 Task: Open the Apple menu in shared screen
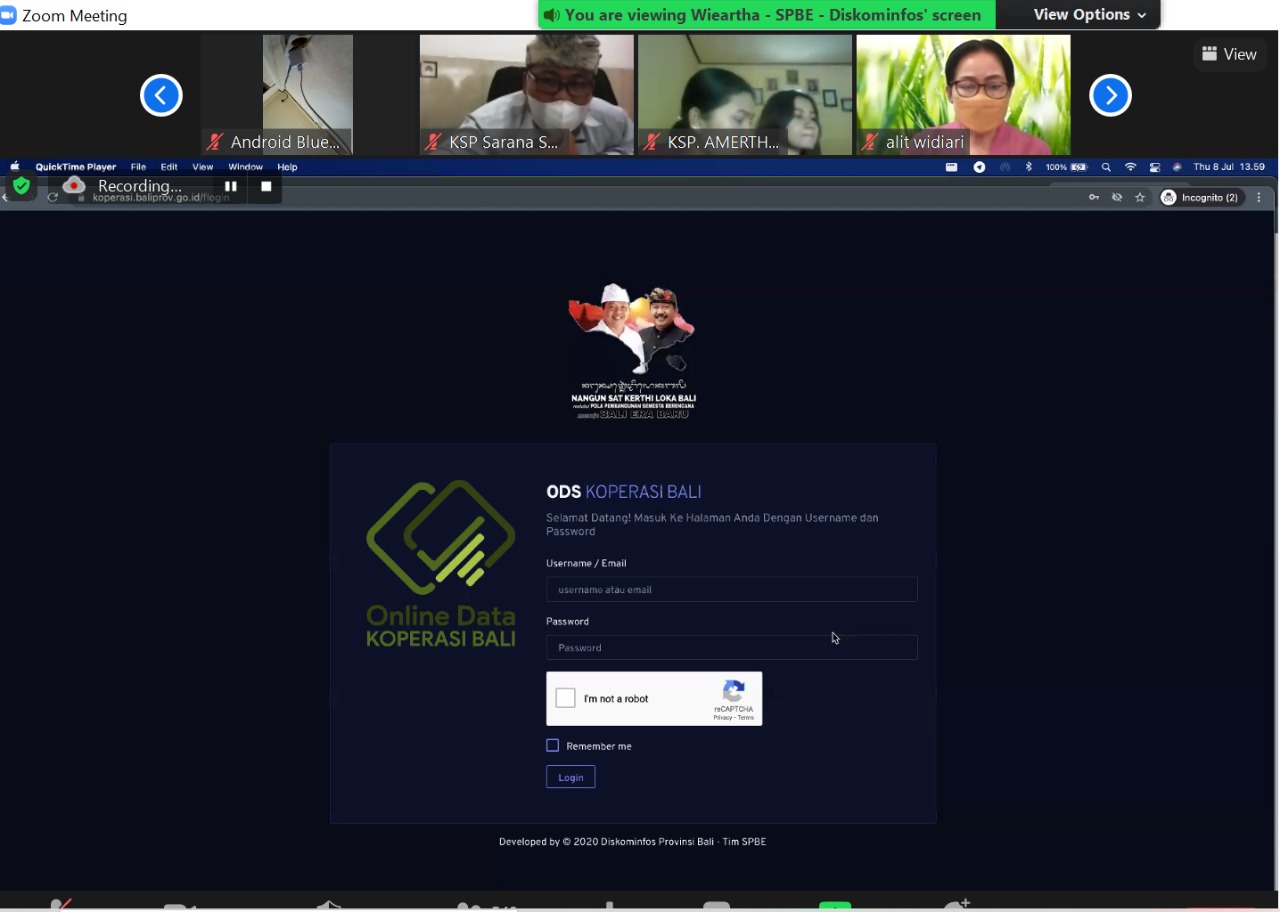(x=14, y=167)
